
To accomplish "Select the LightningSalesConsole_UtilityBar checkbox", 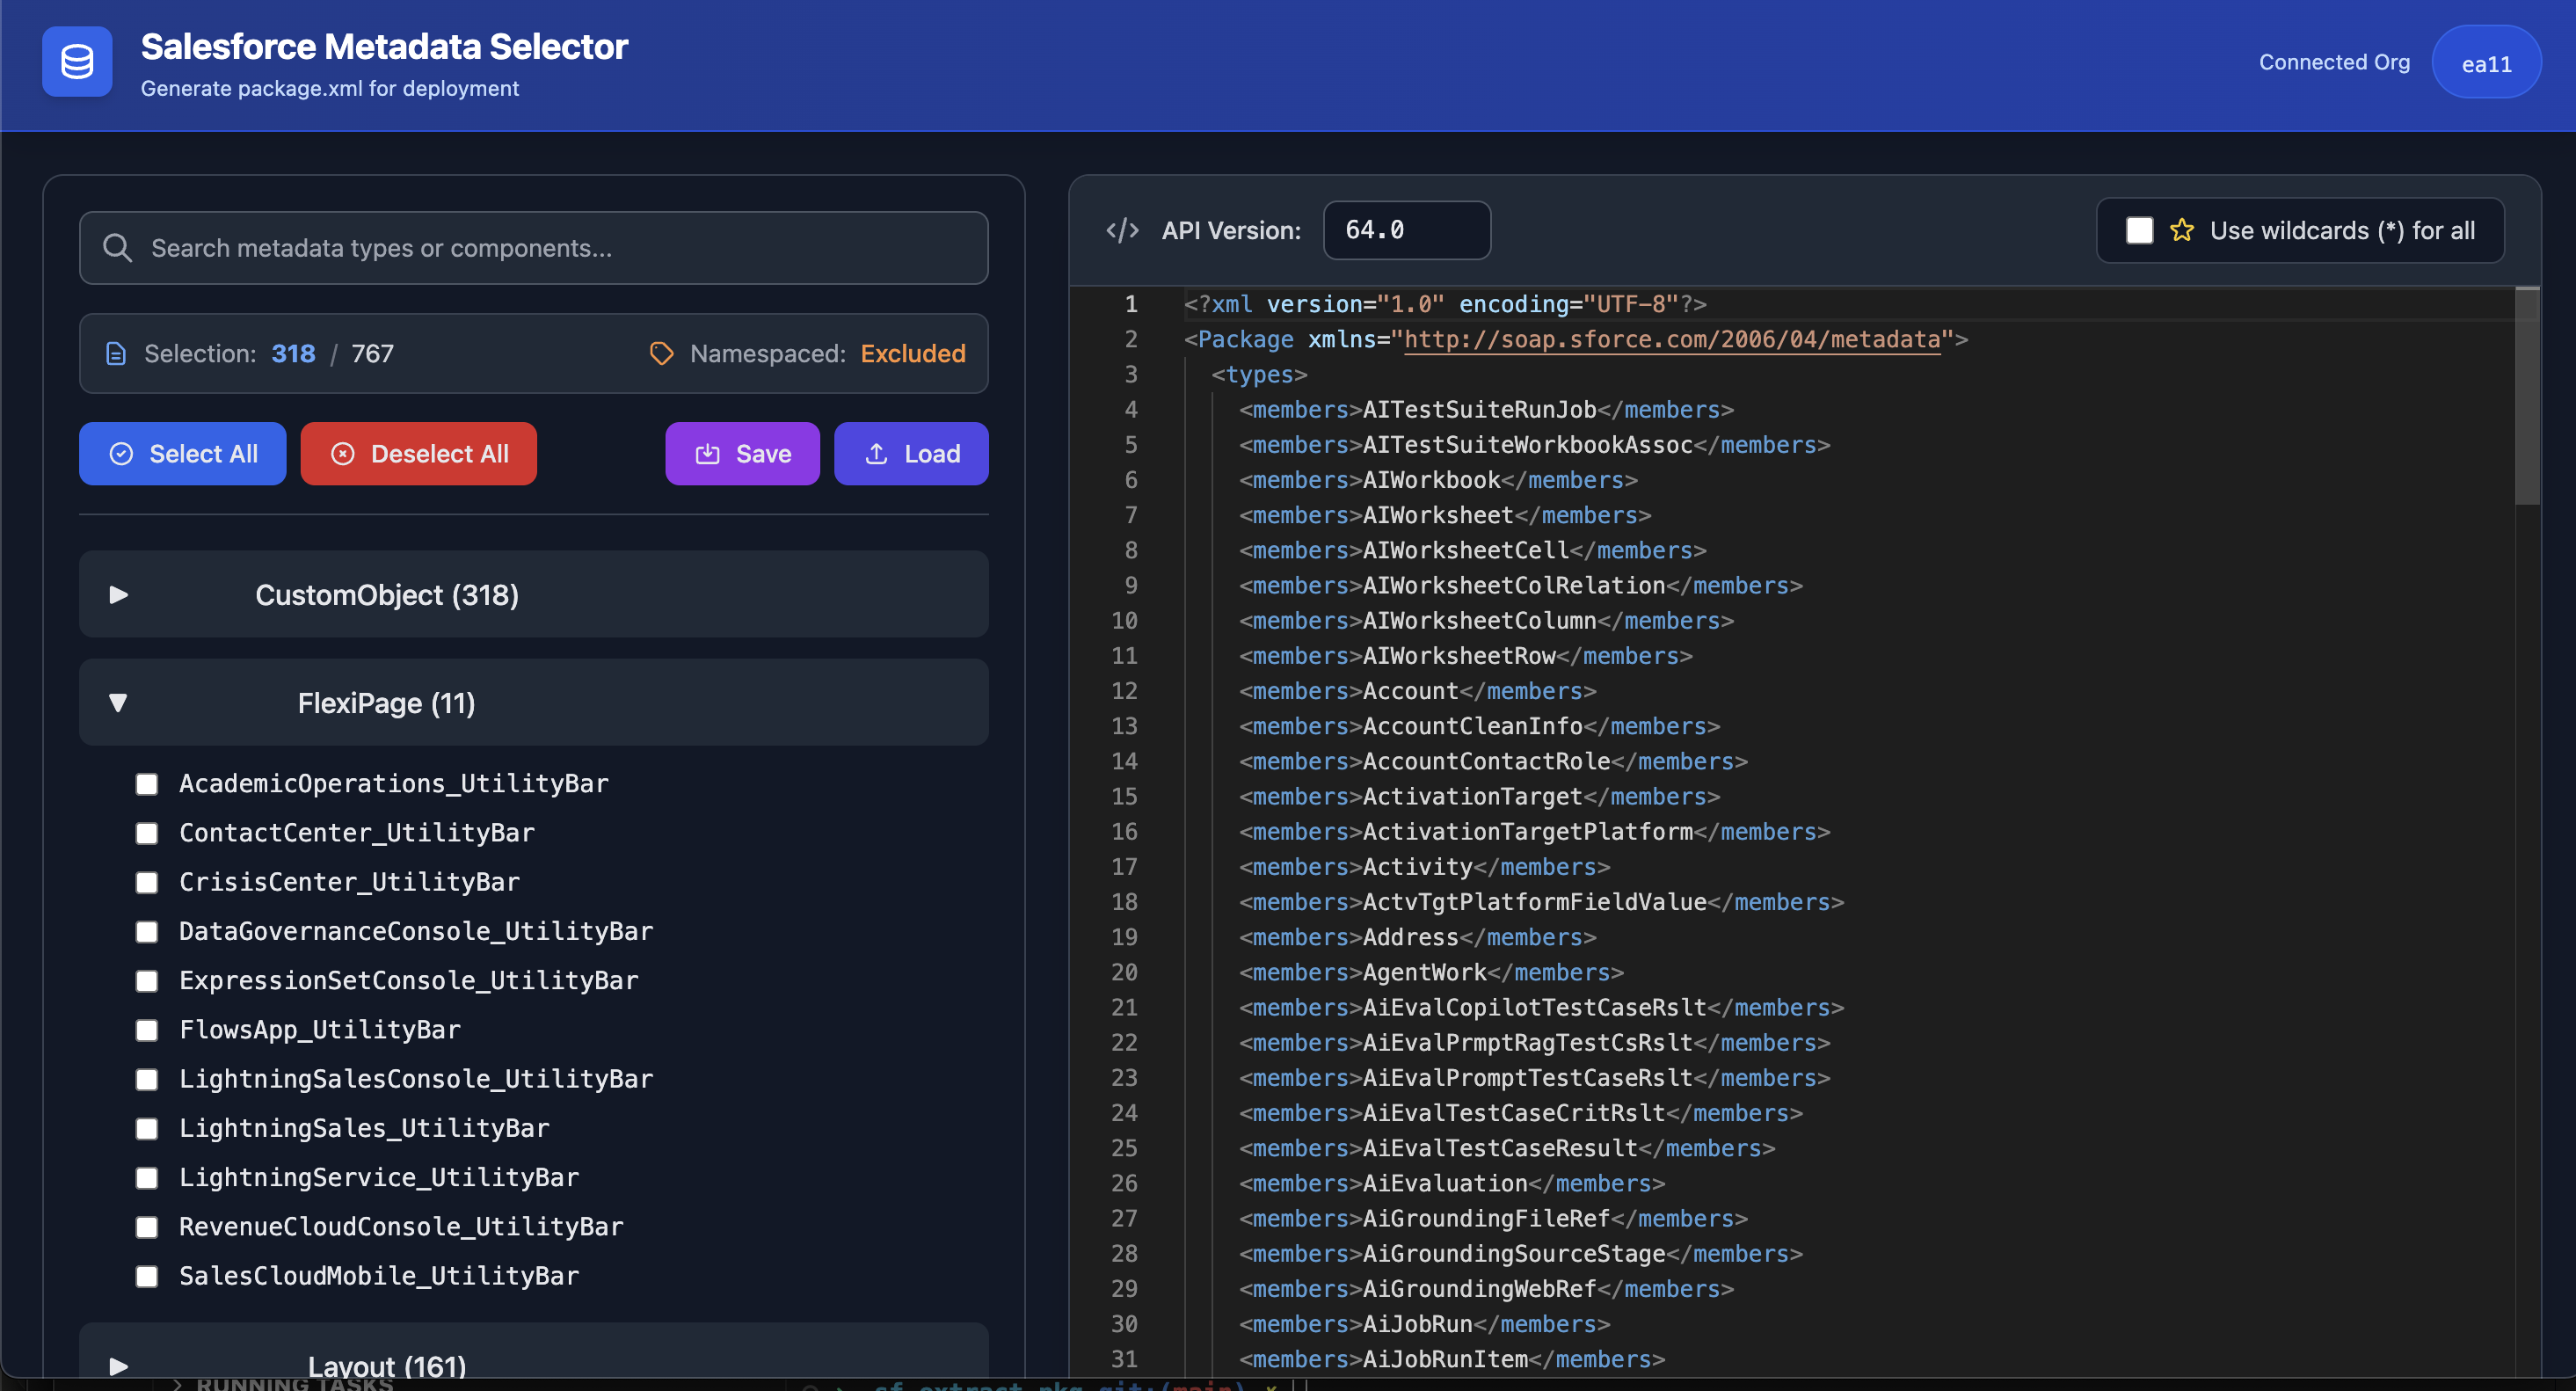I will (x=148, y=1079).
